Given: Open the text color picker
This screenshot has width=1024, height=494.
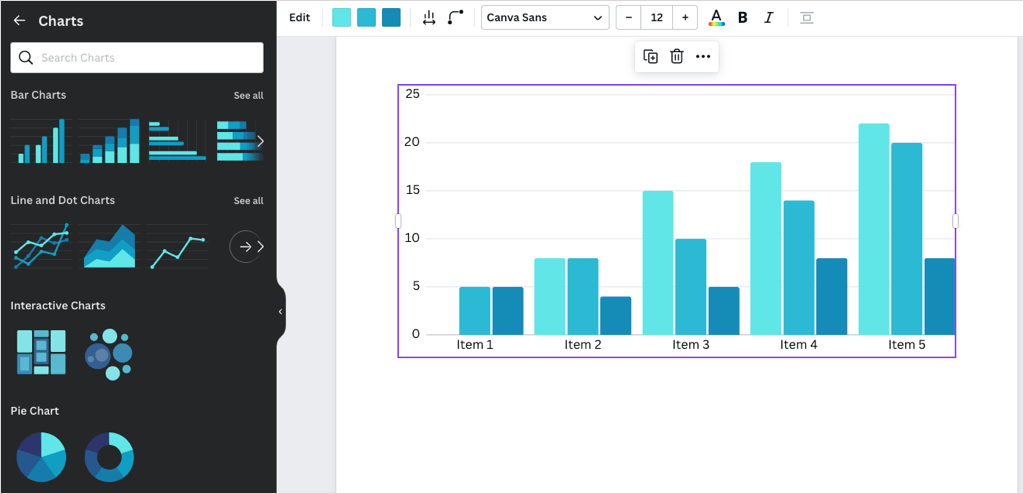Looking at the screenshot, I should pyautogui.click(x=716, y=17).
